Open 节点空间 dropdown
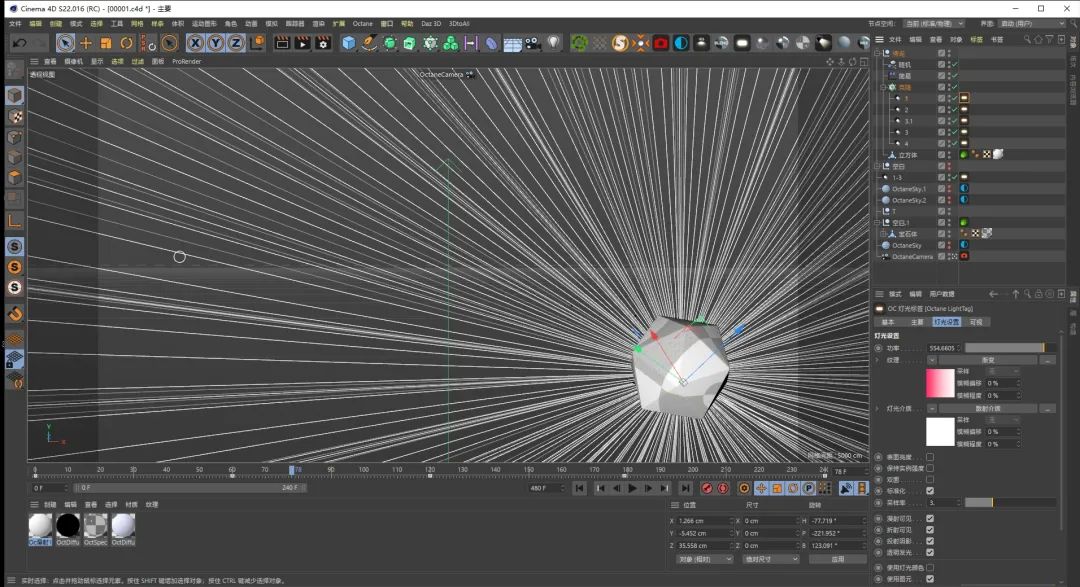This screenshot has width=1080, height=587. click(x=933, y=23)
